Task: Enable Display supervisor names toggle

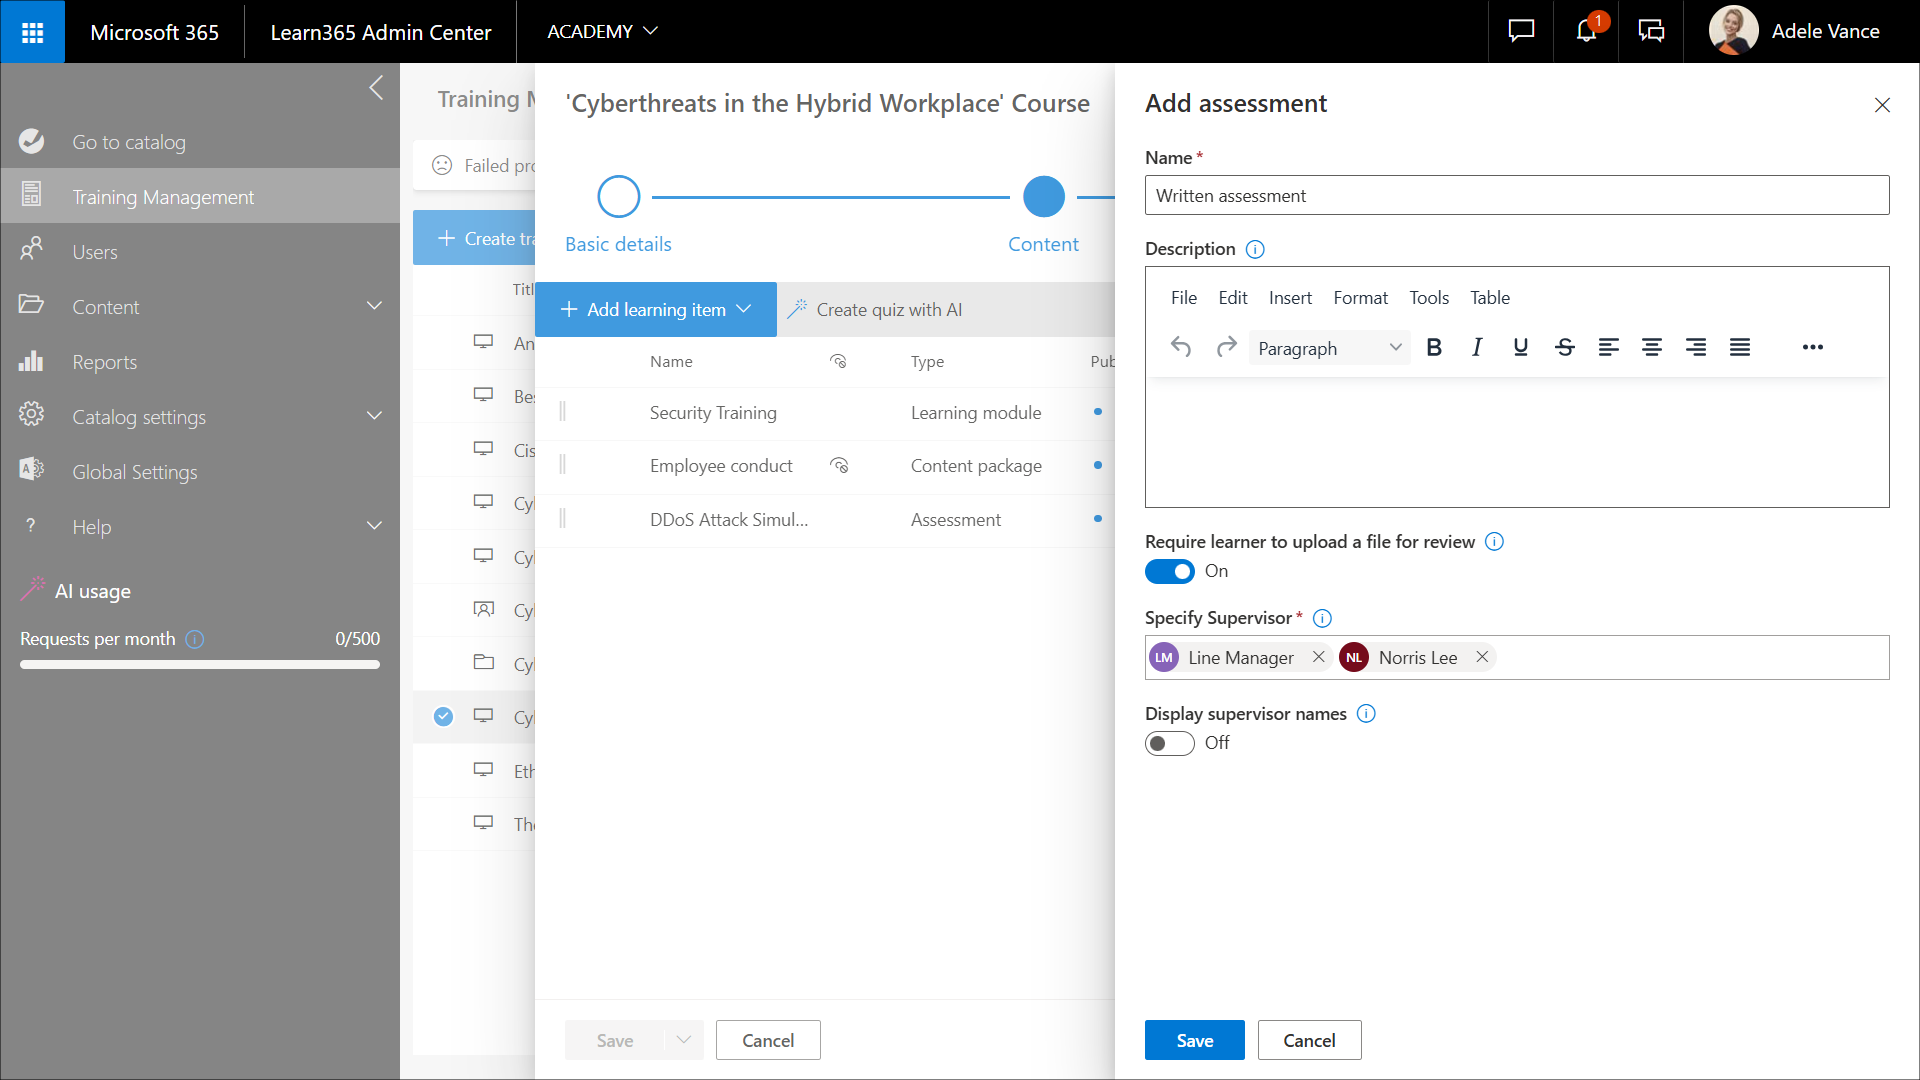Action: (1169, 743)
